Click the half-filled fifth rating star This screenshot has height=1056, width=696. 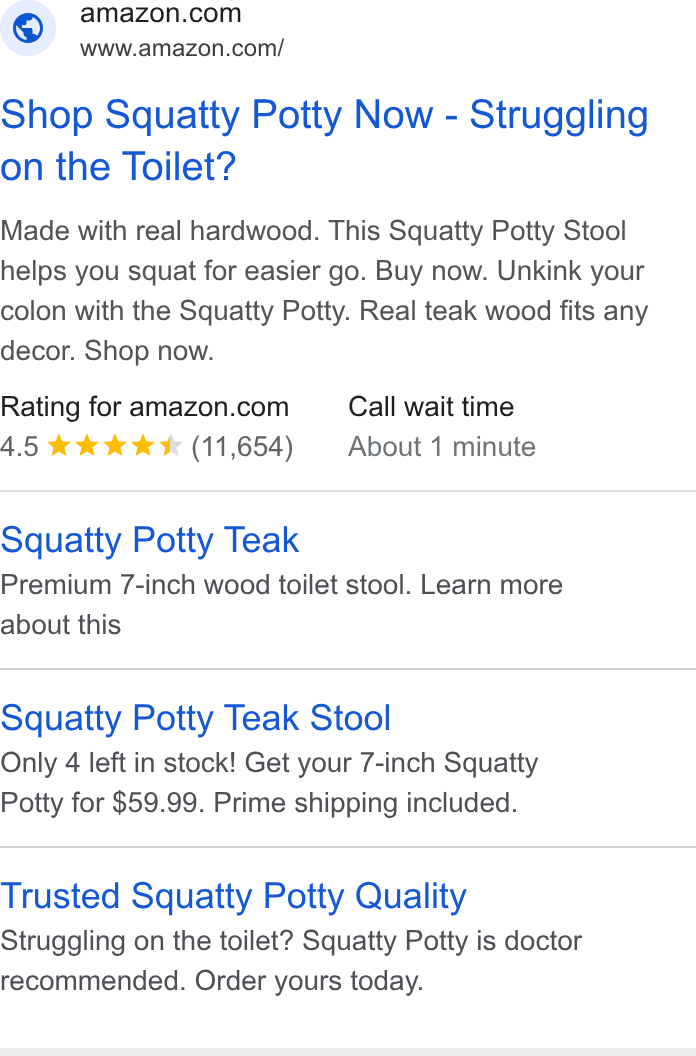pyautogui.click(x=171, y=446)
